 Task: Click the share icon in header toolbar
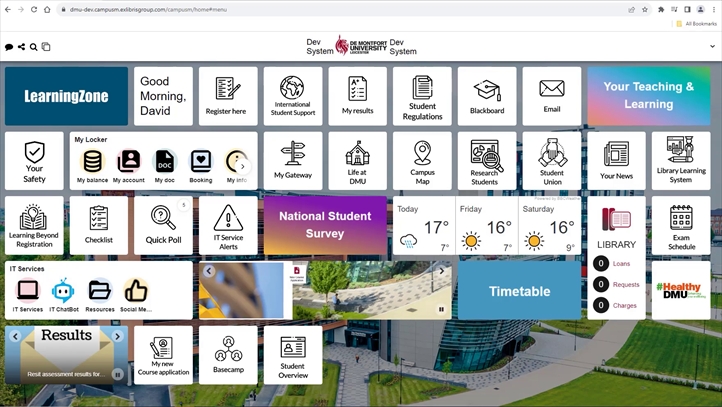pyautogui.click(x=21, y=47)
